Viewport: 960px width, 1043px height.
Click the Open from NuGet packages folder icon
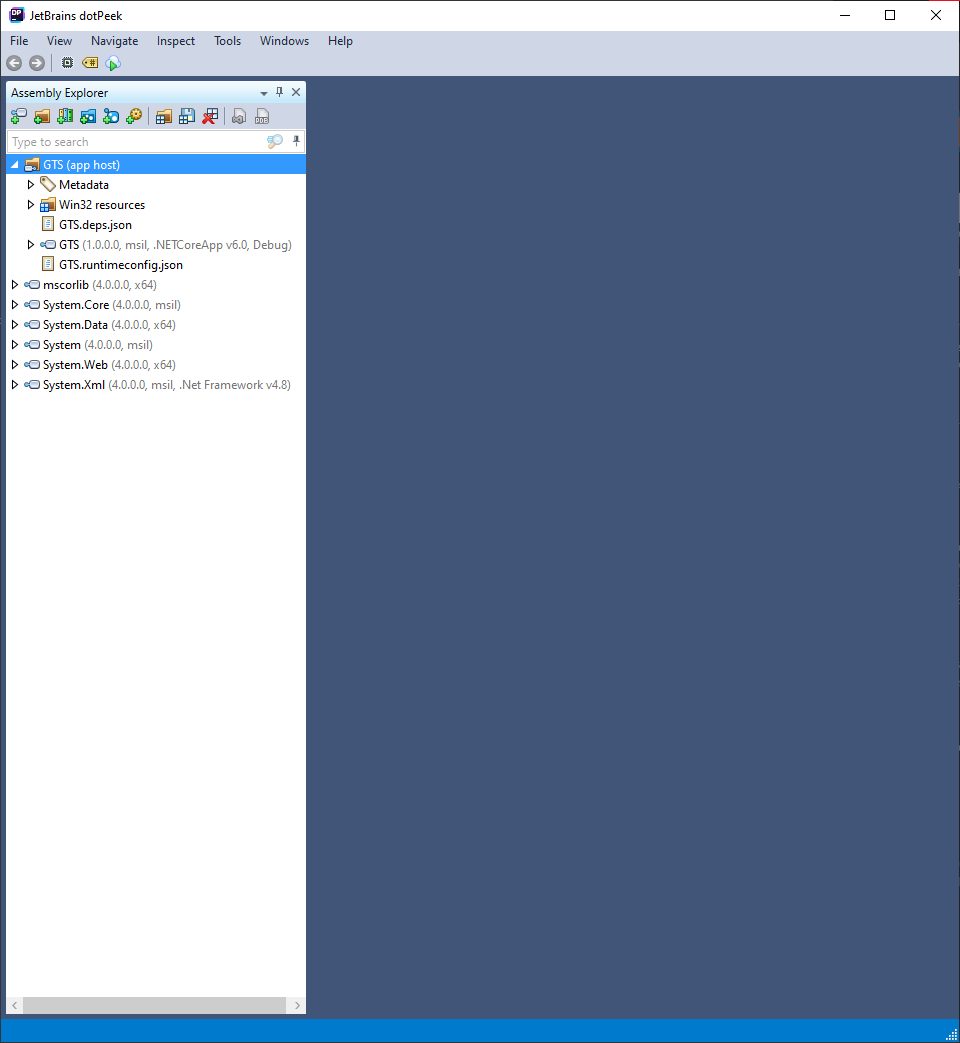[x=88, y=117]
